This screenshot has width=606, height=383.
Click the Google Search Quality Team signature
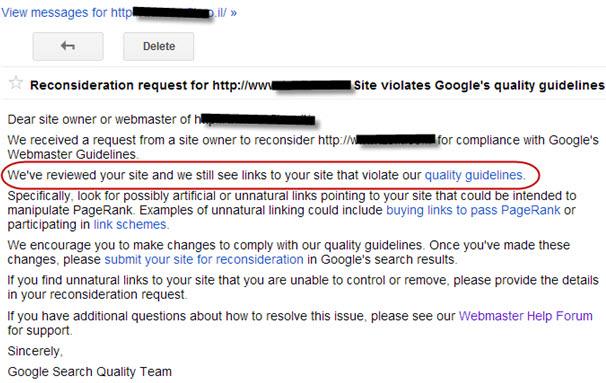[x=90, y=371]
